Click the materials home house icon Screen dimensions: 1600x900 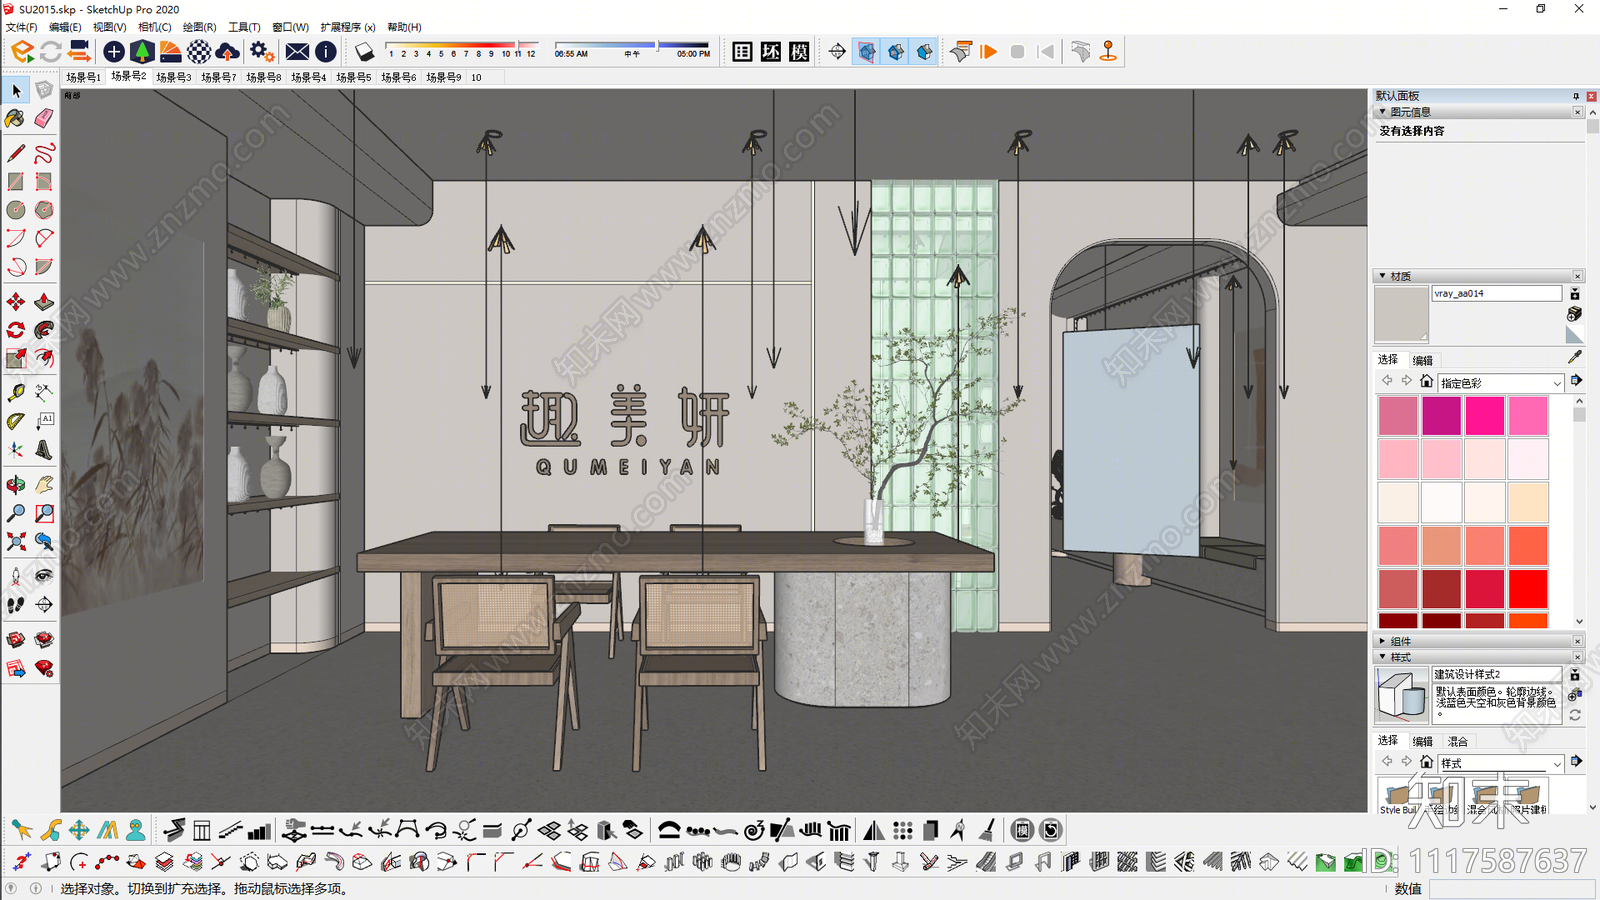click(1427, 381)
